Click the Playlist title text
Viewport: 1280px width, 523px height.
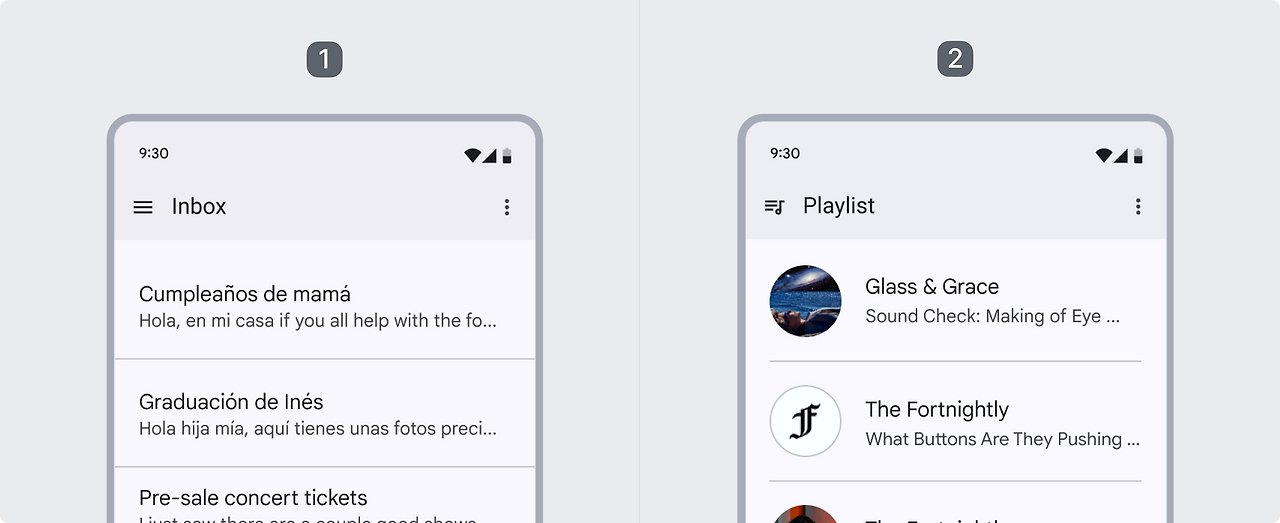coord(839,206)
